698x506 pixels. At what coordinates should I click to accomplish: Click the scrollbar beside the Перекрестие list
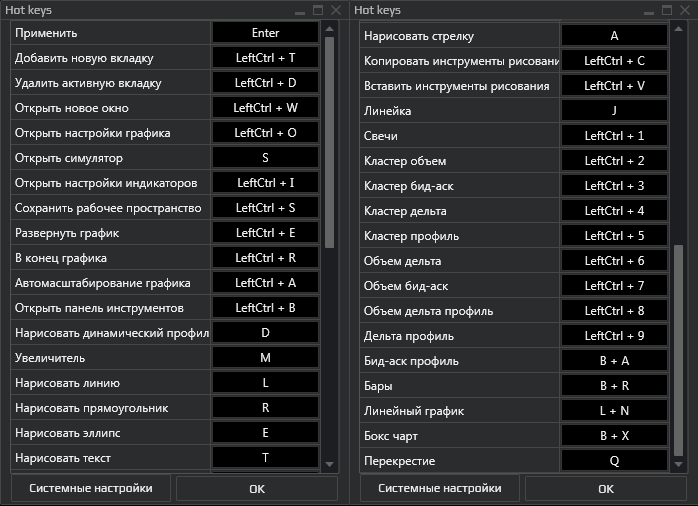point(678,350)
